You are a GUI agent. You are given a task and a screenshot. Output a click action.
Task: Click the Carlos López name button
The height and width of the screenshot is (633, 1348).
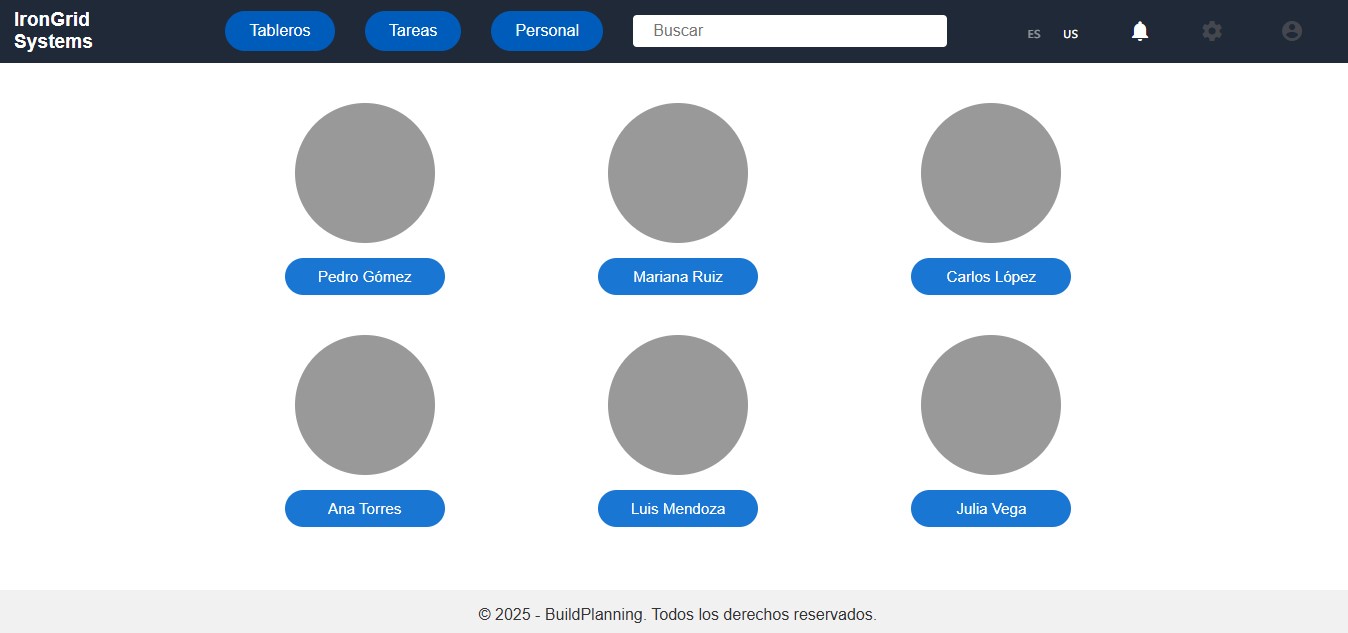(991, 277)
